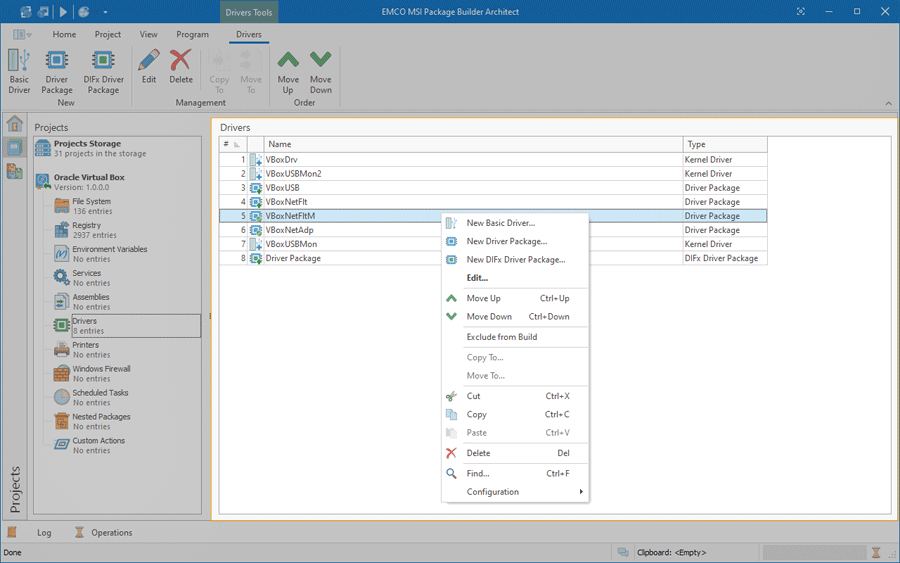Sort by the Name column header
900x563 pixels.
(x=473, y=144)
